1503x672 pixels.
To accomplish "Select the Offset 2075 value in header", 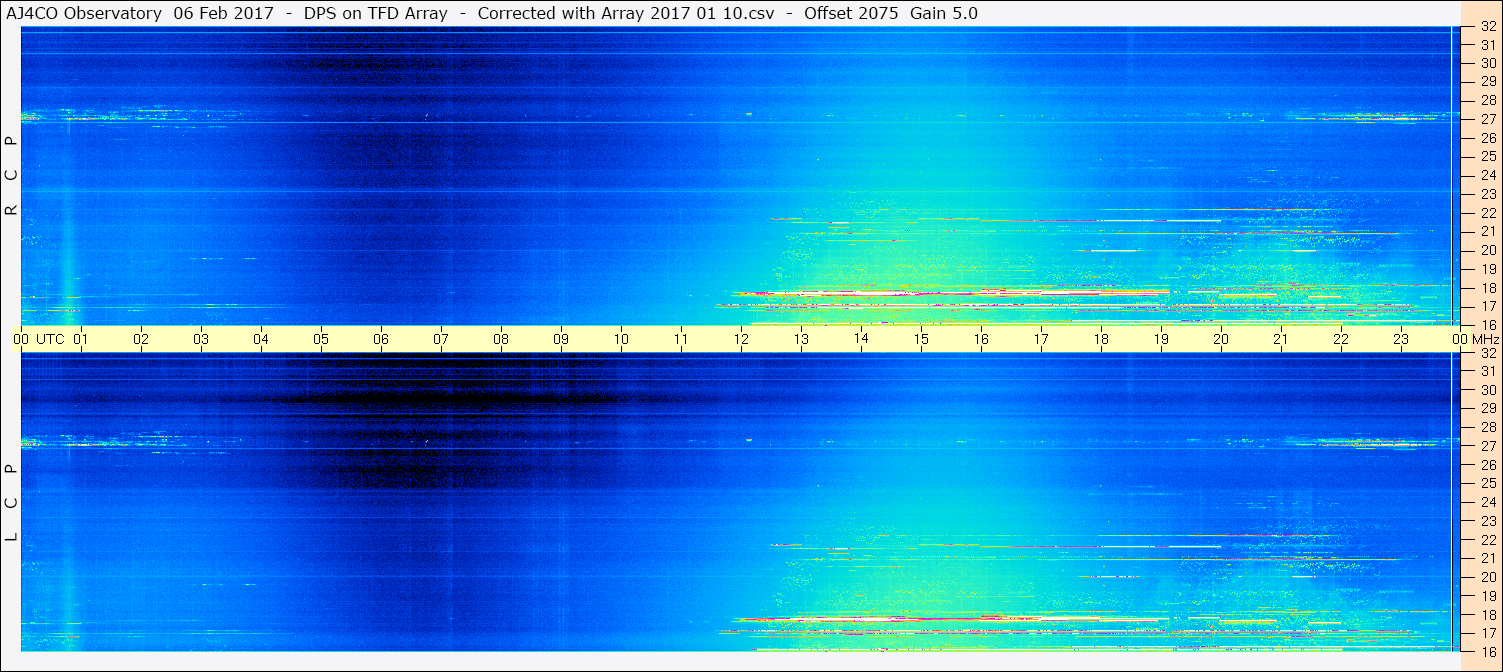I will click(x=850, y=13).
